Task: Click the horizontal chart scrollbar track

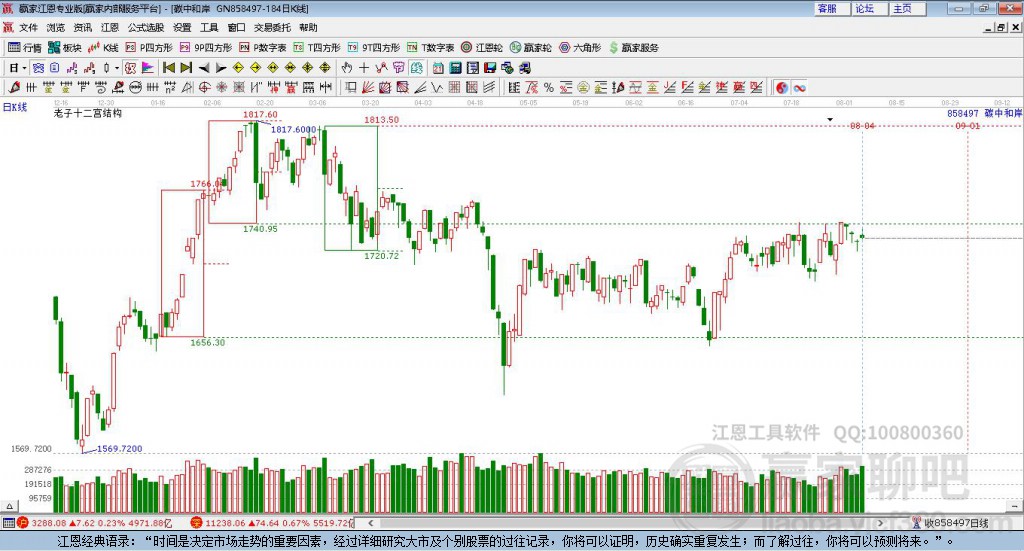Action: 625,523
